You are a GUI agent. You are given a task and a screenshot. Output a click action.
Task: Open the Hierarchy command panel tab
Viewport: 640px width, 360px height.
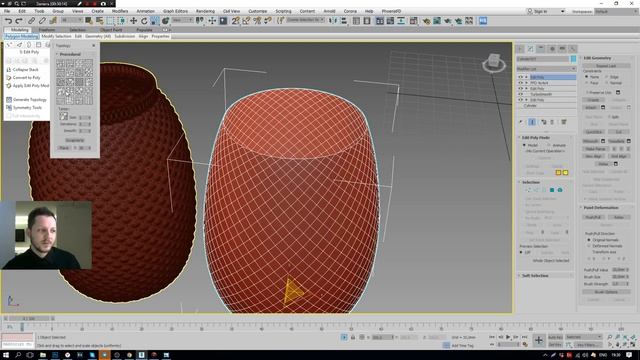[x=541, y=49]
